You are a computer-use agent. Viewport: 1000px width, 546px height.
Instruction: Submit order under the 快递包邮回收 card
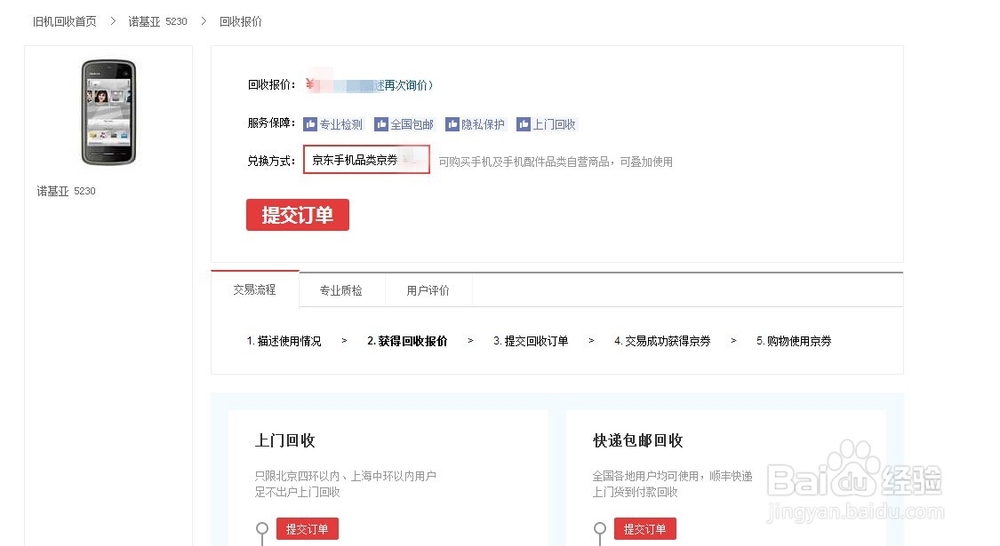coord(645,529)
